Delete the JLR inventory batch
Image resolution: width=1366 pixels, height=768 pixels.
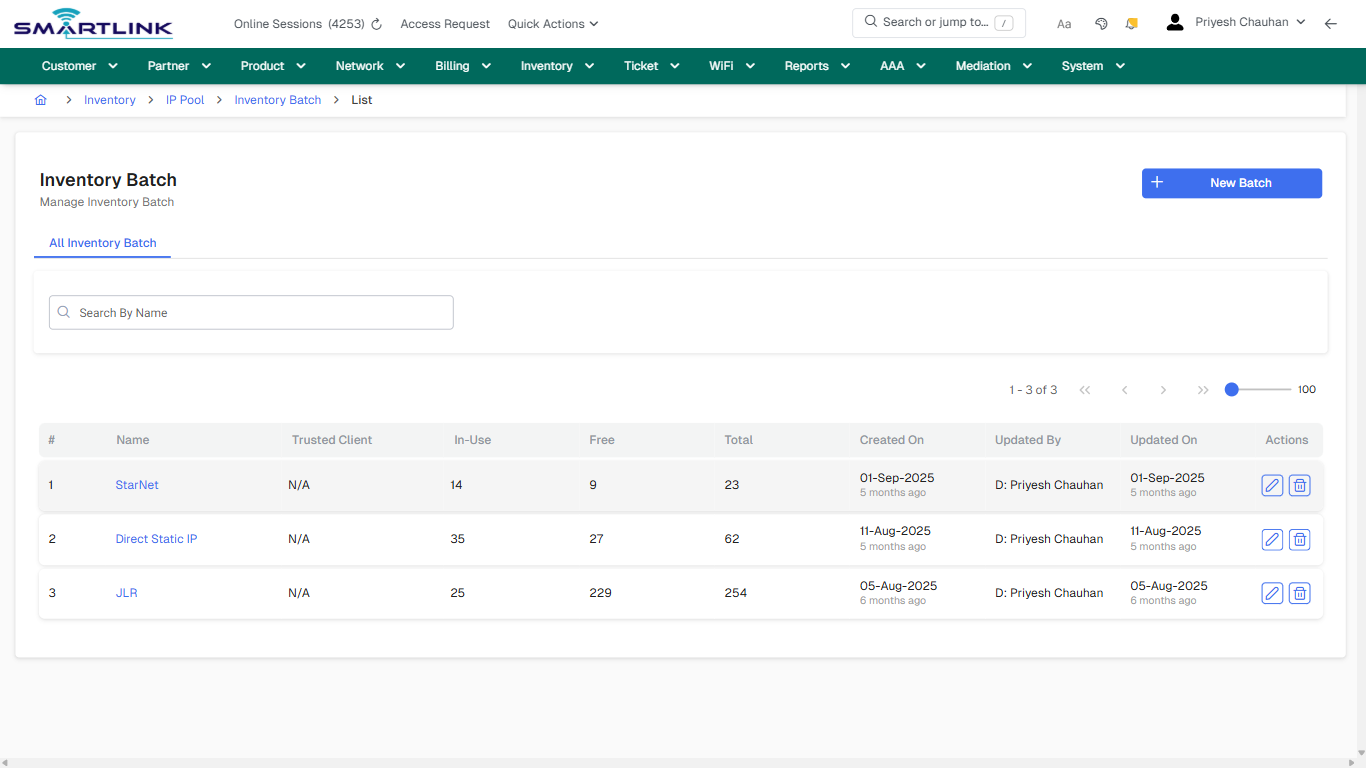(x=1299, y=593)
